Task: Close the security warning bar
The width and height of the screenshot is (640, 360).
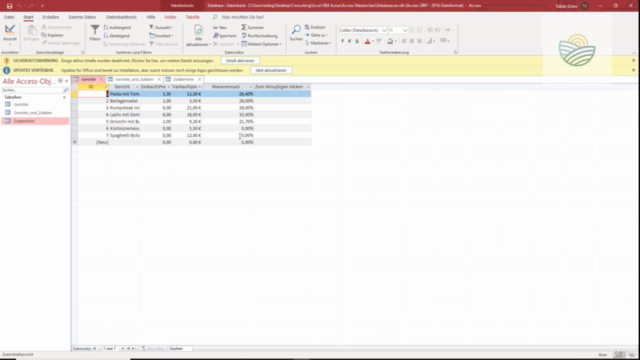Action: point(633,60)
